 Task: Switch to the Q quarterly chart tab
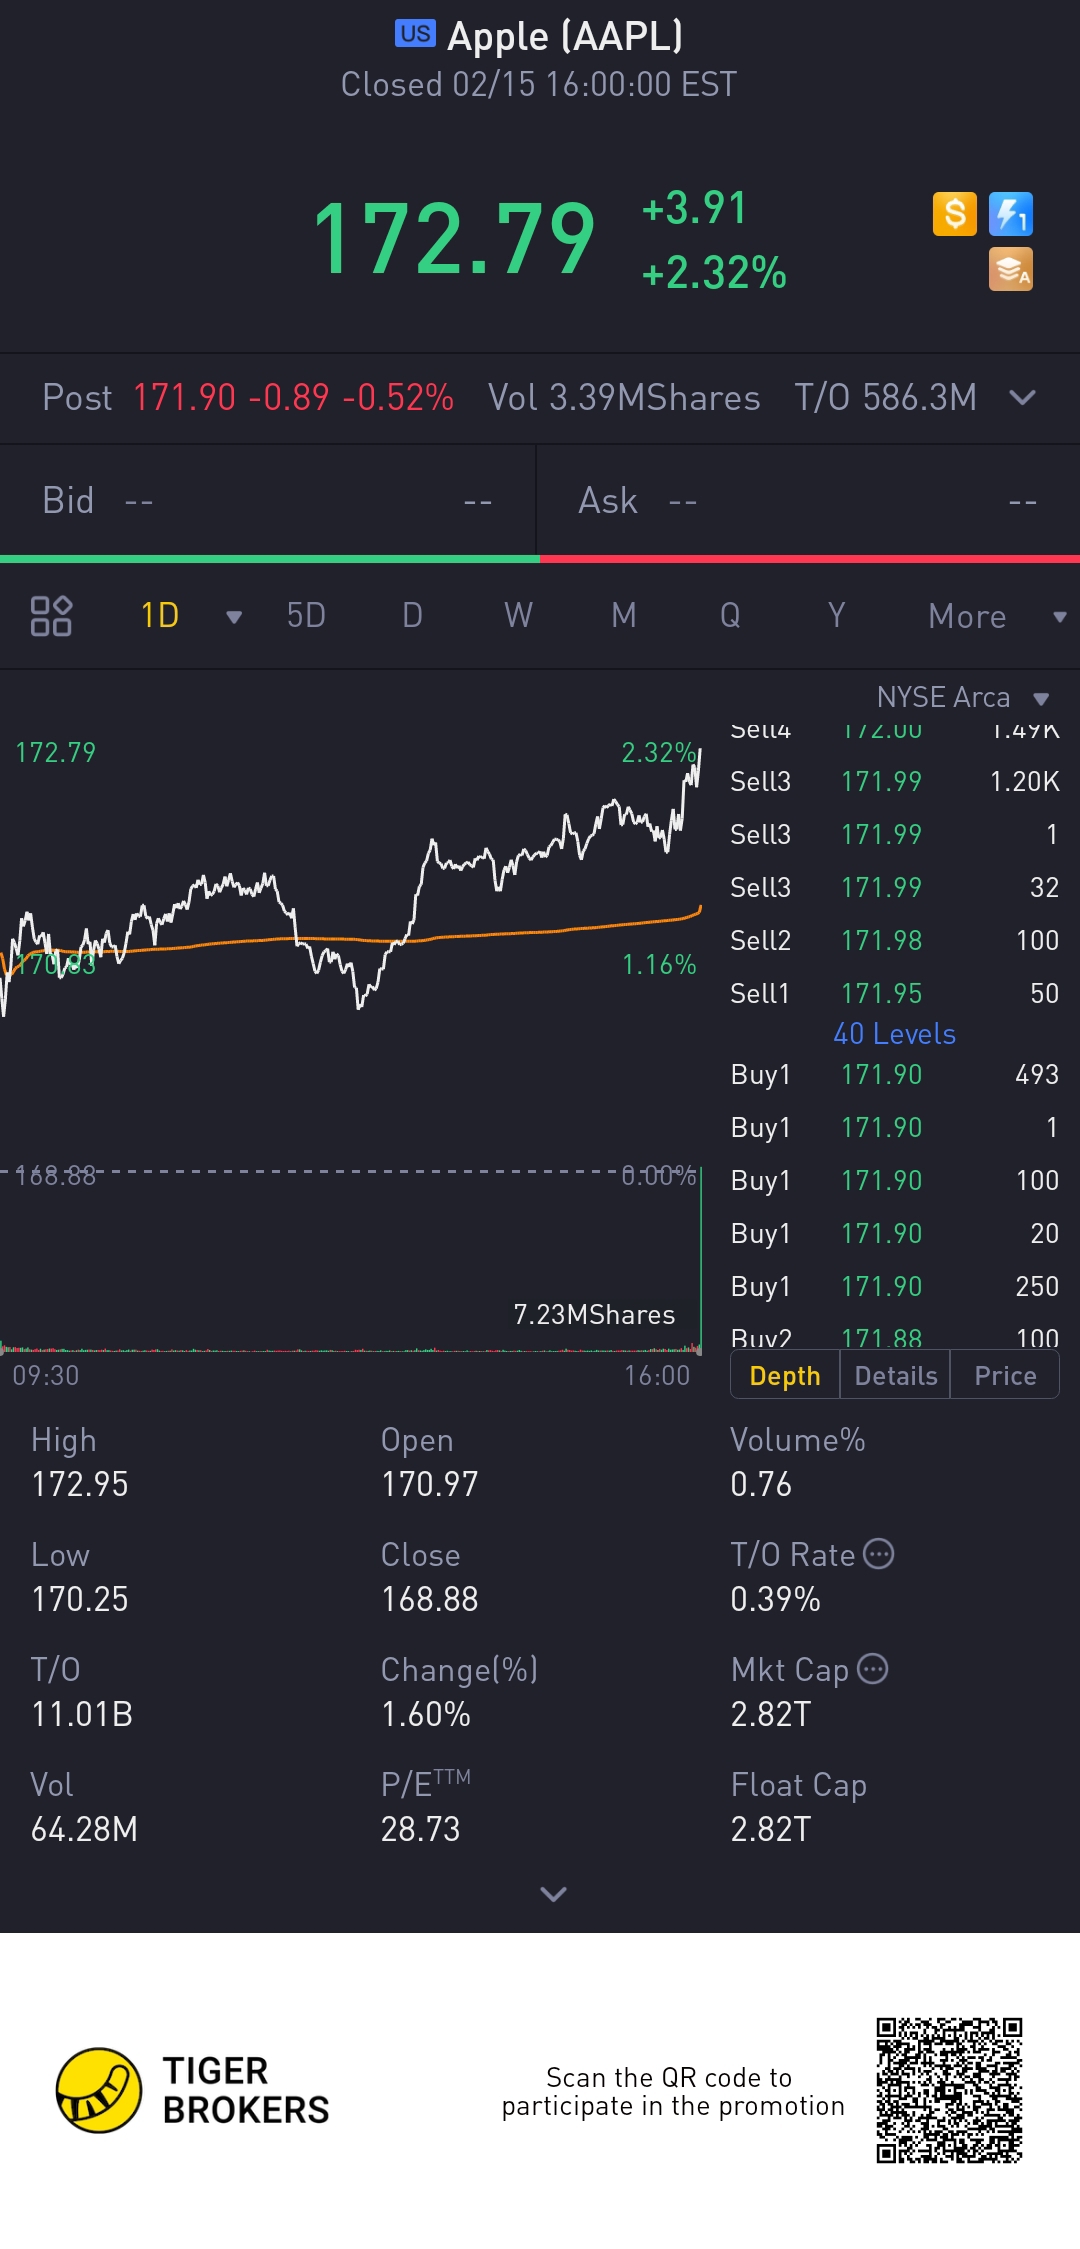click(x=730, y=616)
